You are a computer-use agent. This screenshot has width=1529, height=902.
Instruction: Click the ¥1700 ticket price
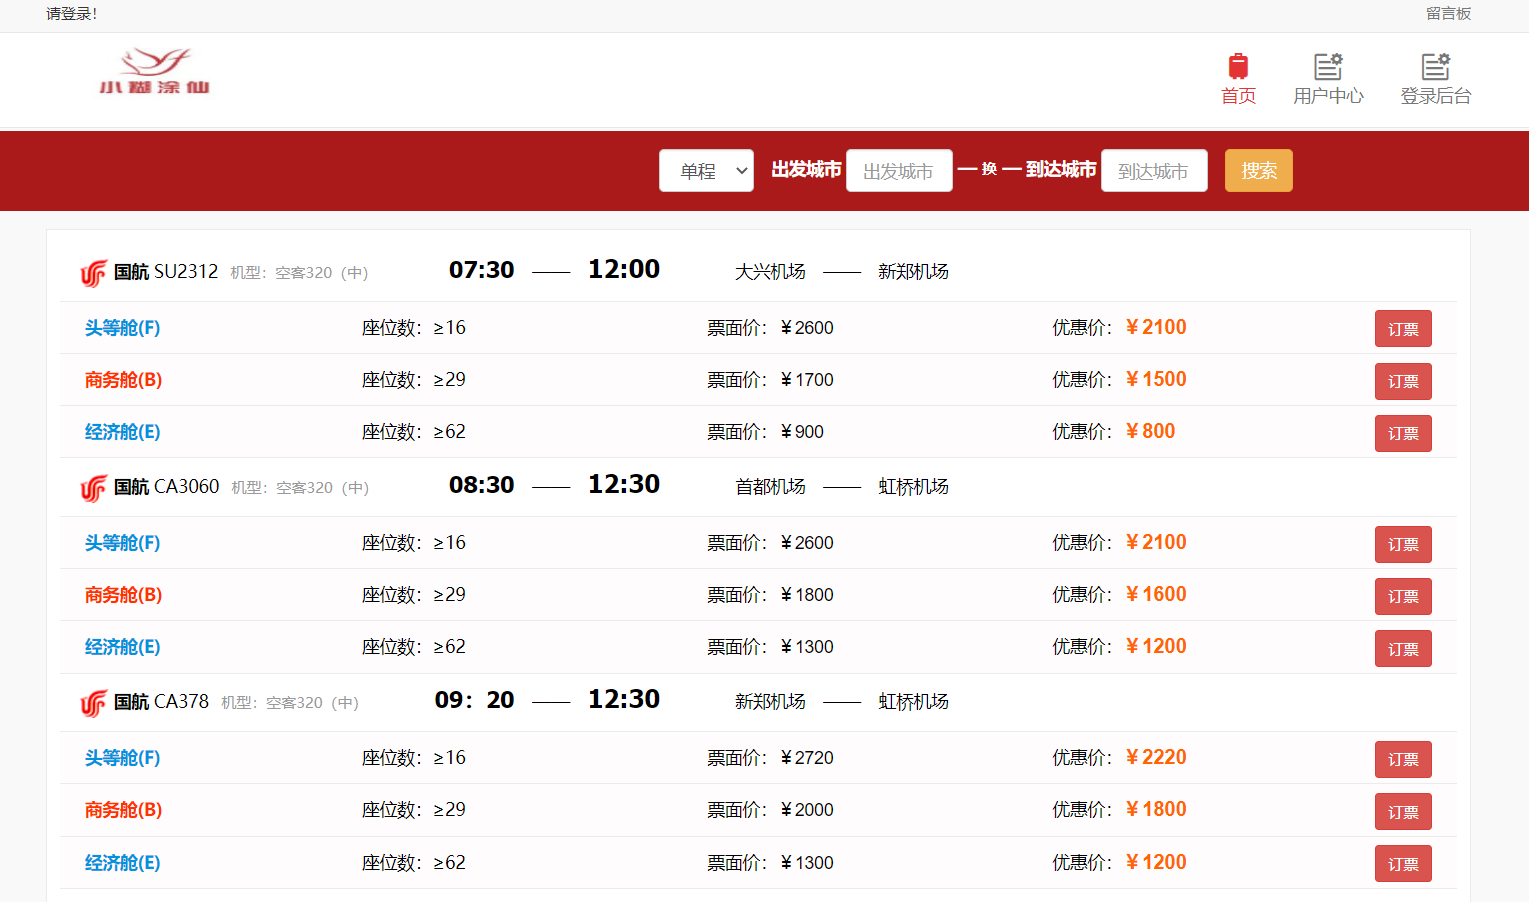click(807, 380)
